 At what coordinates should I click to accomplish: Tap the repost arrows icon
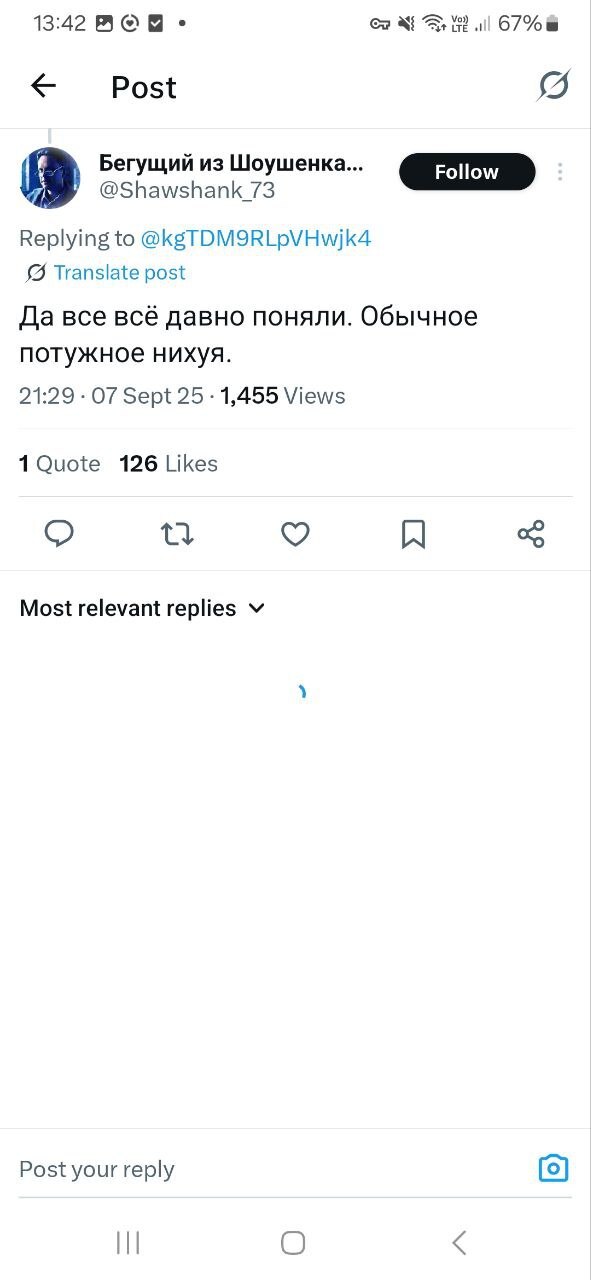[177, 534]
